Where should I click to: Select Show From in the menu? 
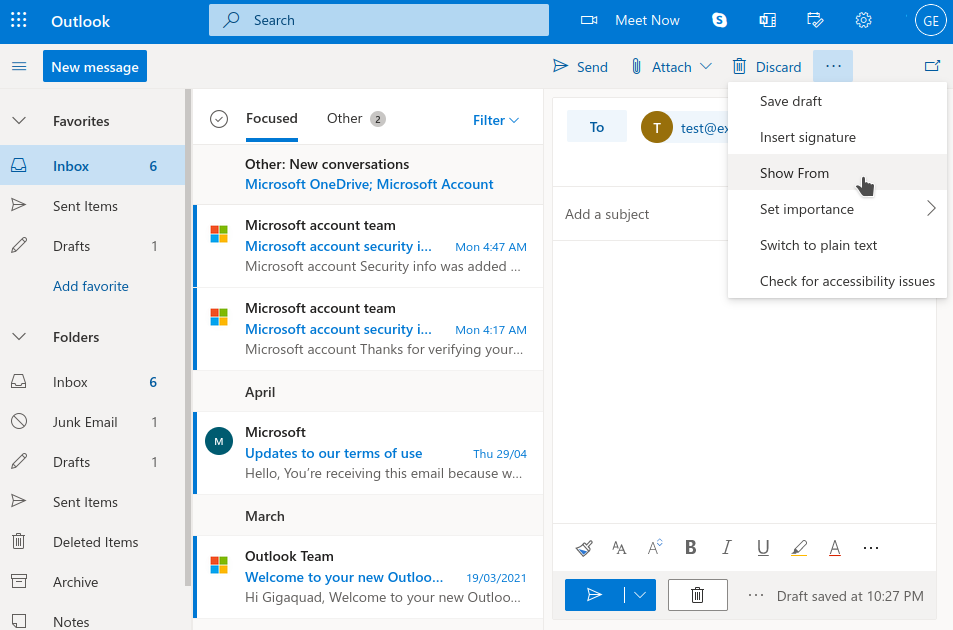coord(794,172)
